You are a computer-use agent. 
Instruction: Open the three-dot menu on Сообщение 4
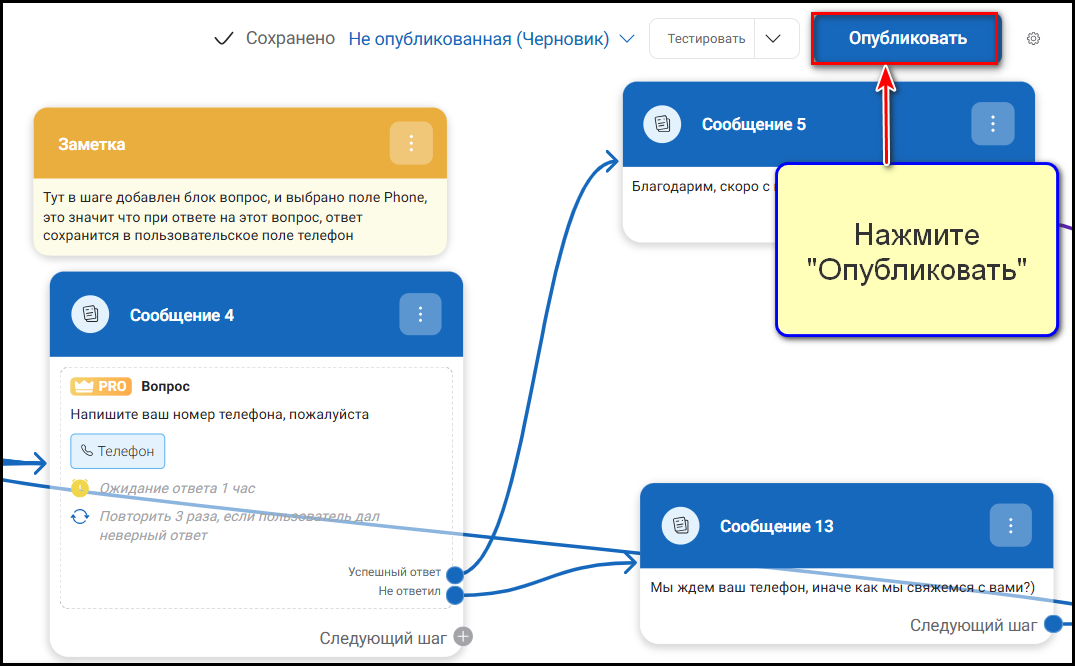pos(420,315)
